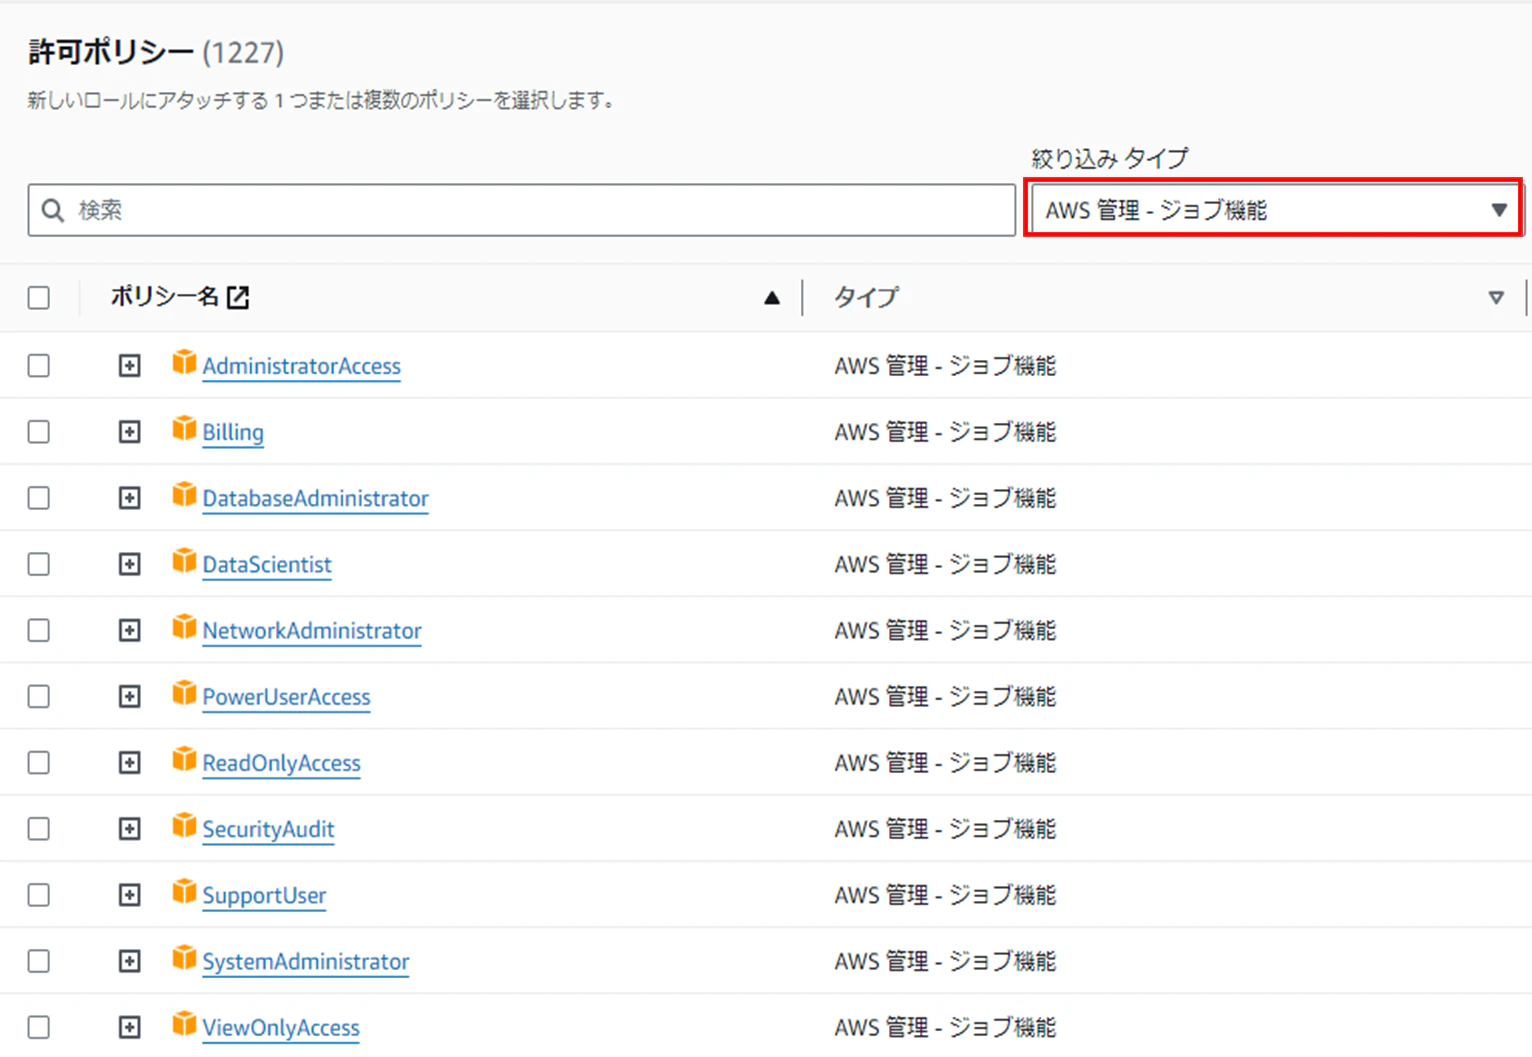Expand the ViewOnlyAccess policy row

coord(130,1027)
